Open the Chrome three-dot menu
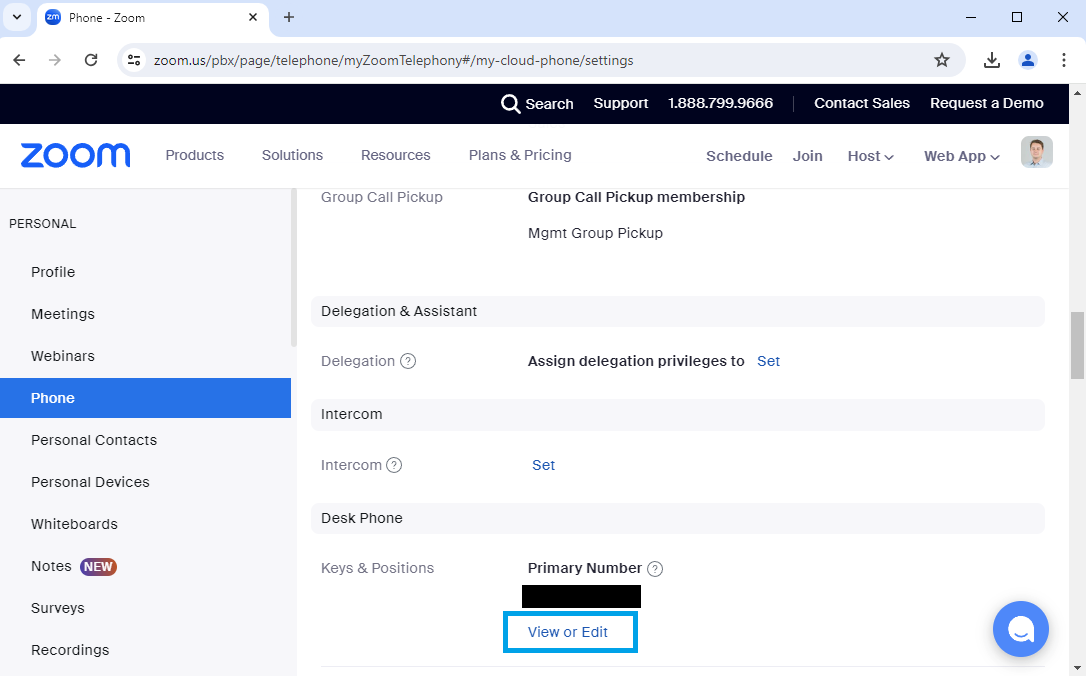 (1064, 60)
